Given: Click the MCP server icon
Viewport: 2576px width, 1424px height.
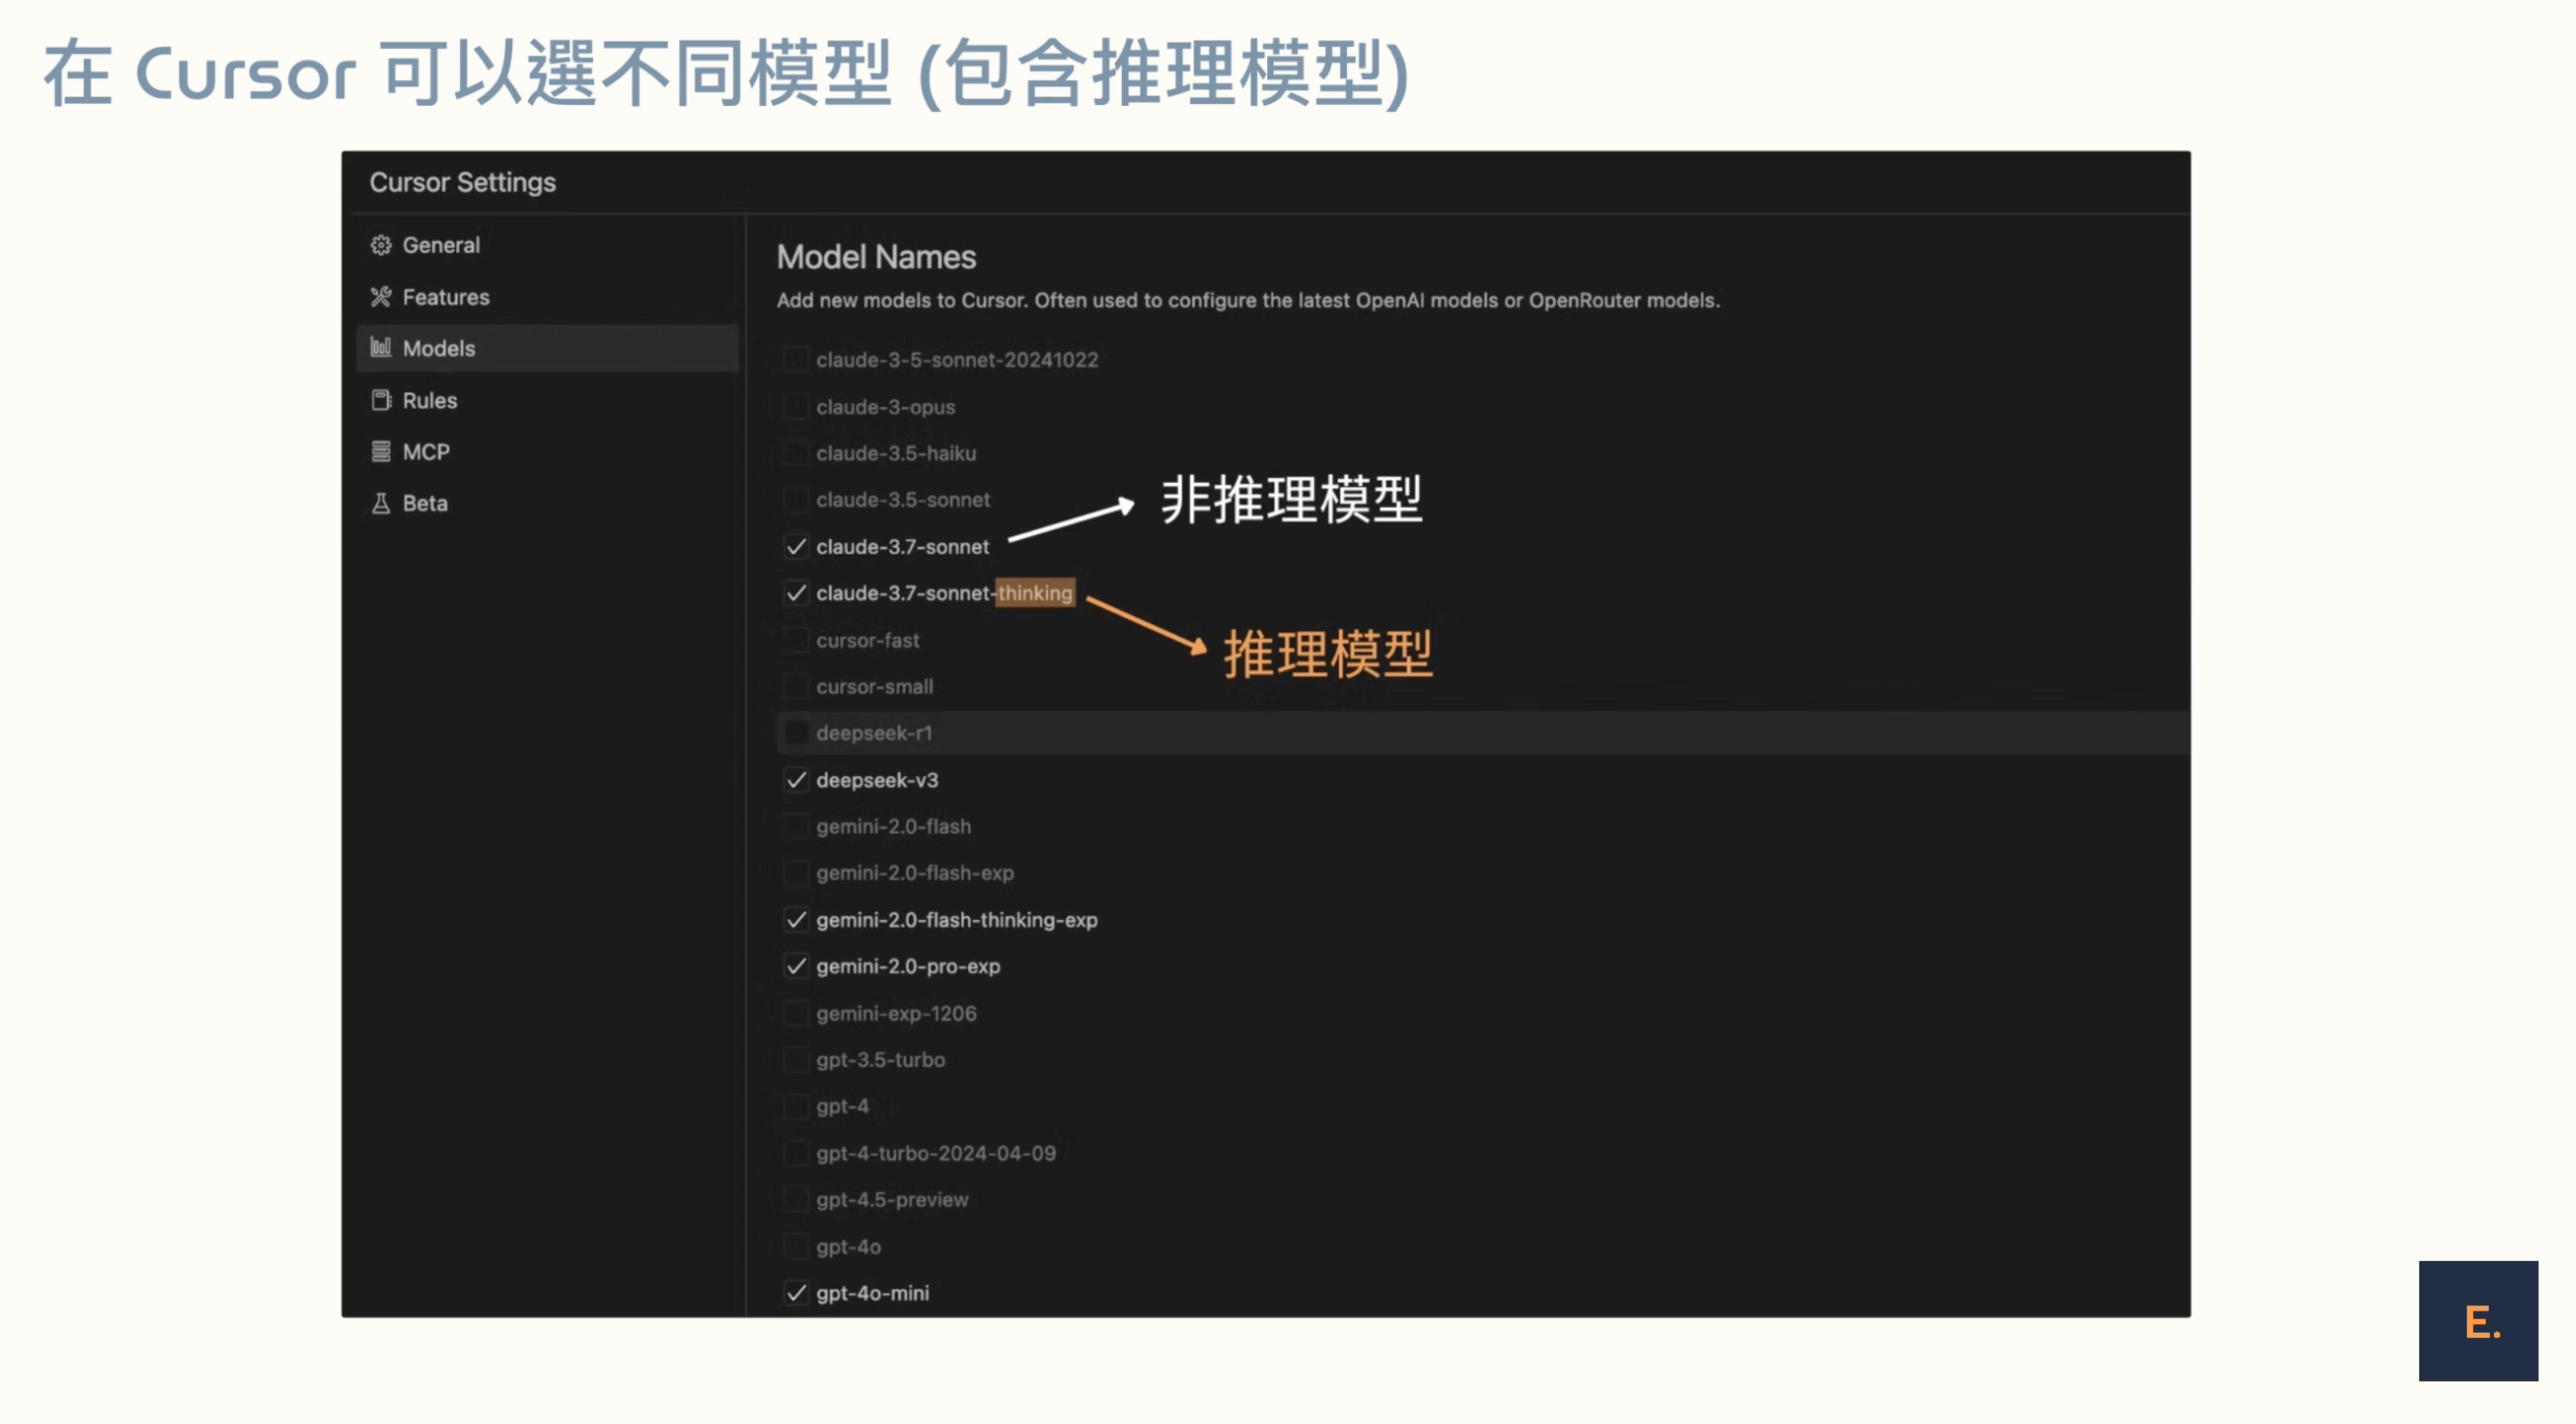Looking at the screenshot, I should (x=381, y=452).
